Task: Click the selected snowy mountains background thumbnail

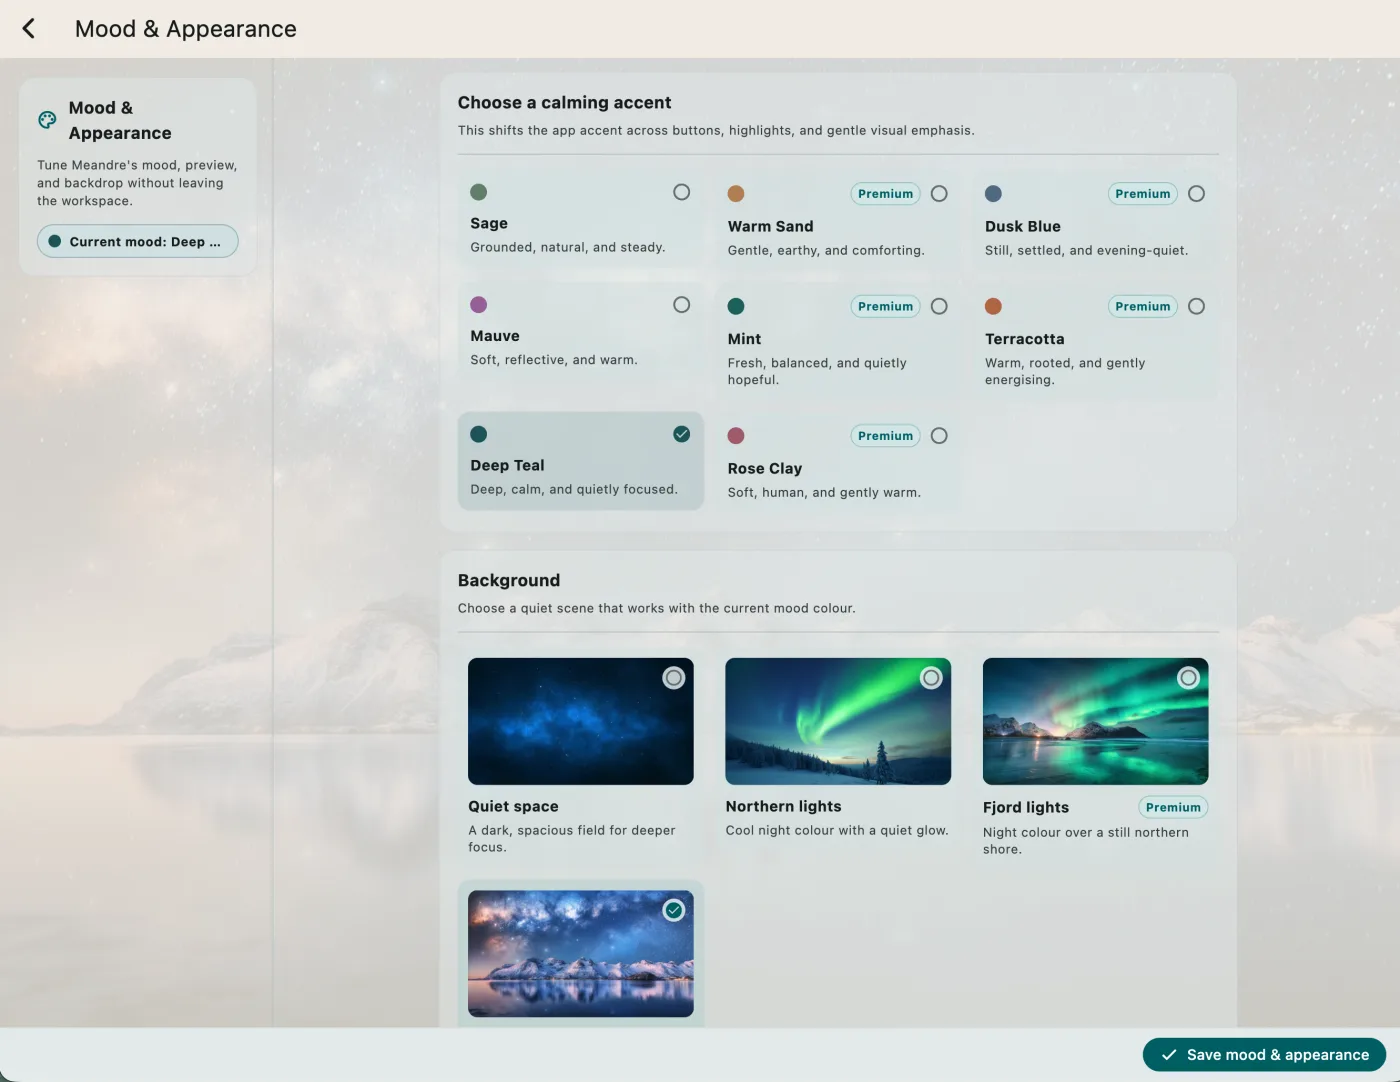Action: (580, 954)
